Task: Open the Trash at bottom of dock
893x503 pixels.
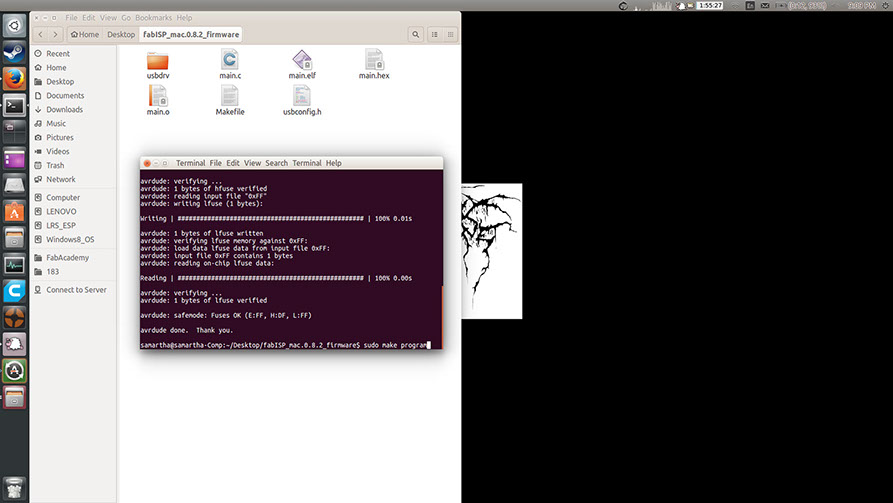Action: coord(14,488)
